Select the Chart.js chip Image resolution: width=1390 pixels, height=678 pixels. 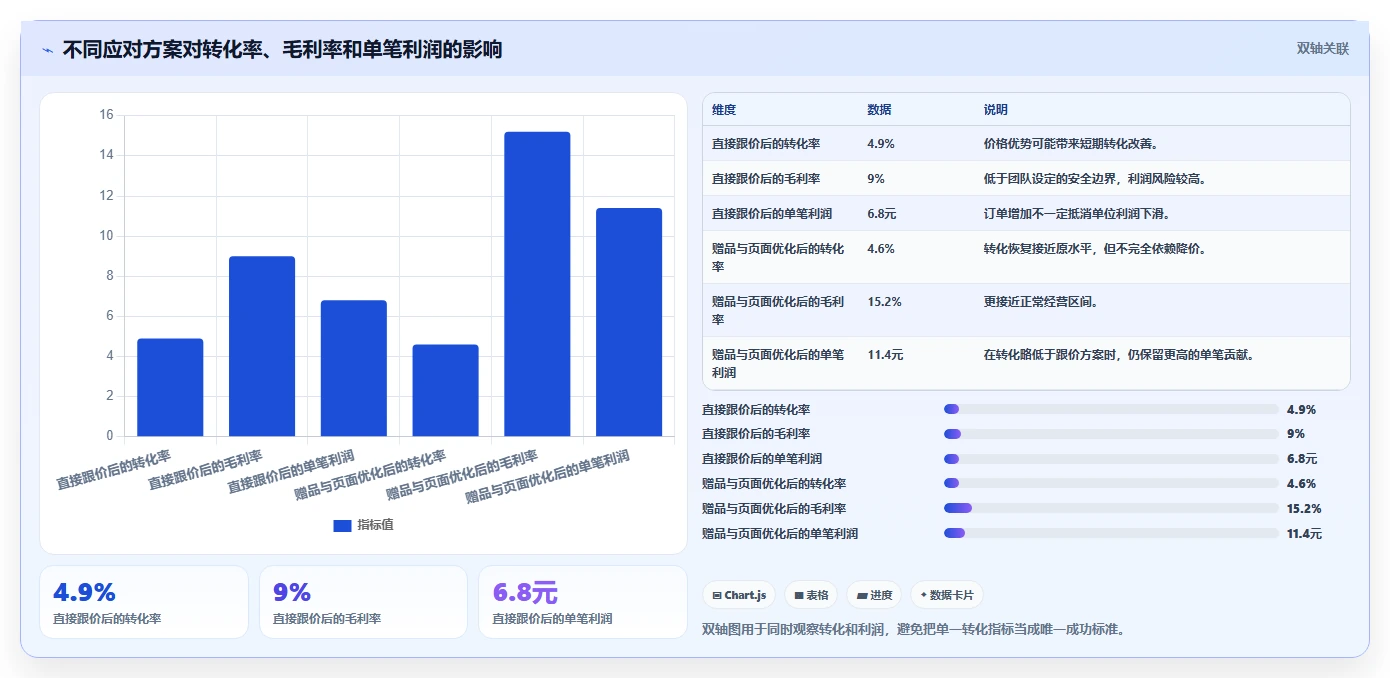point(739,595)
